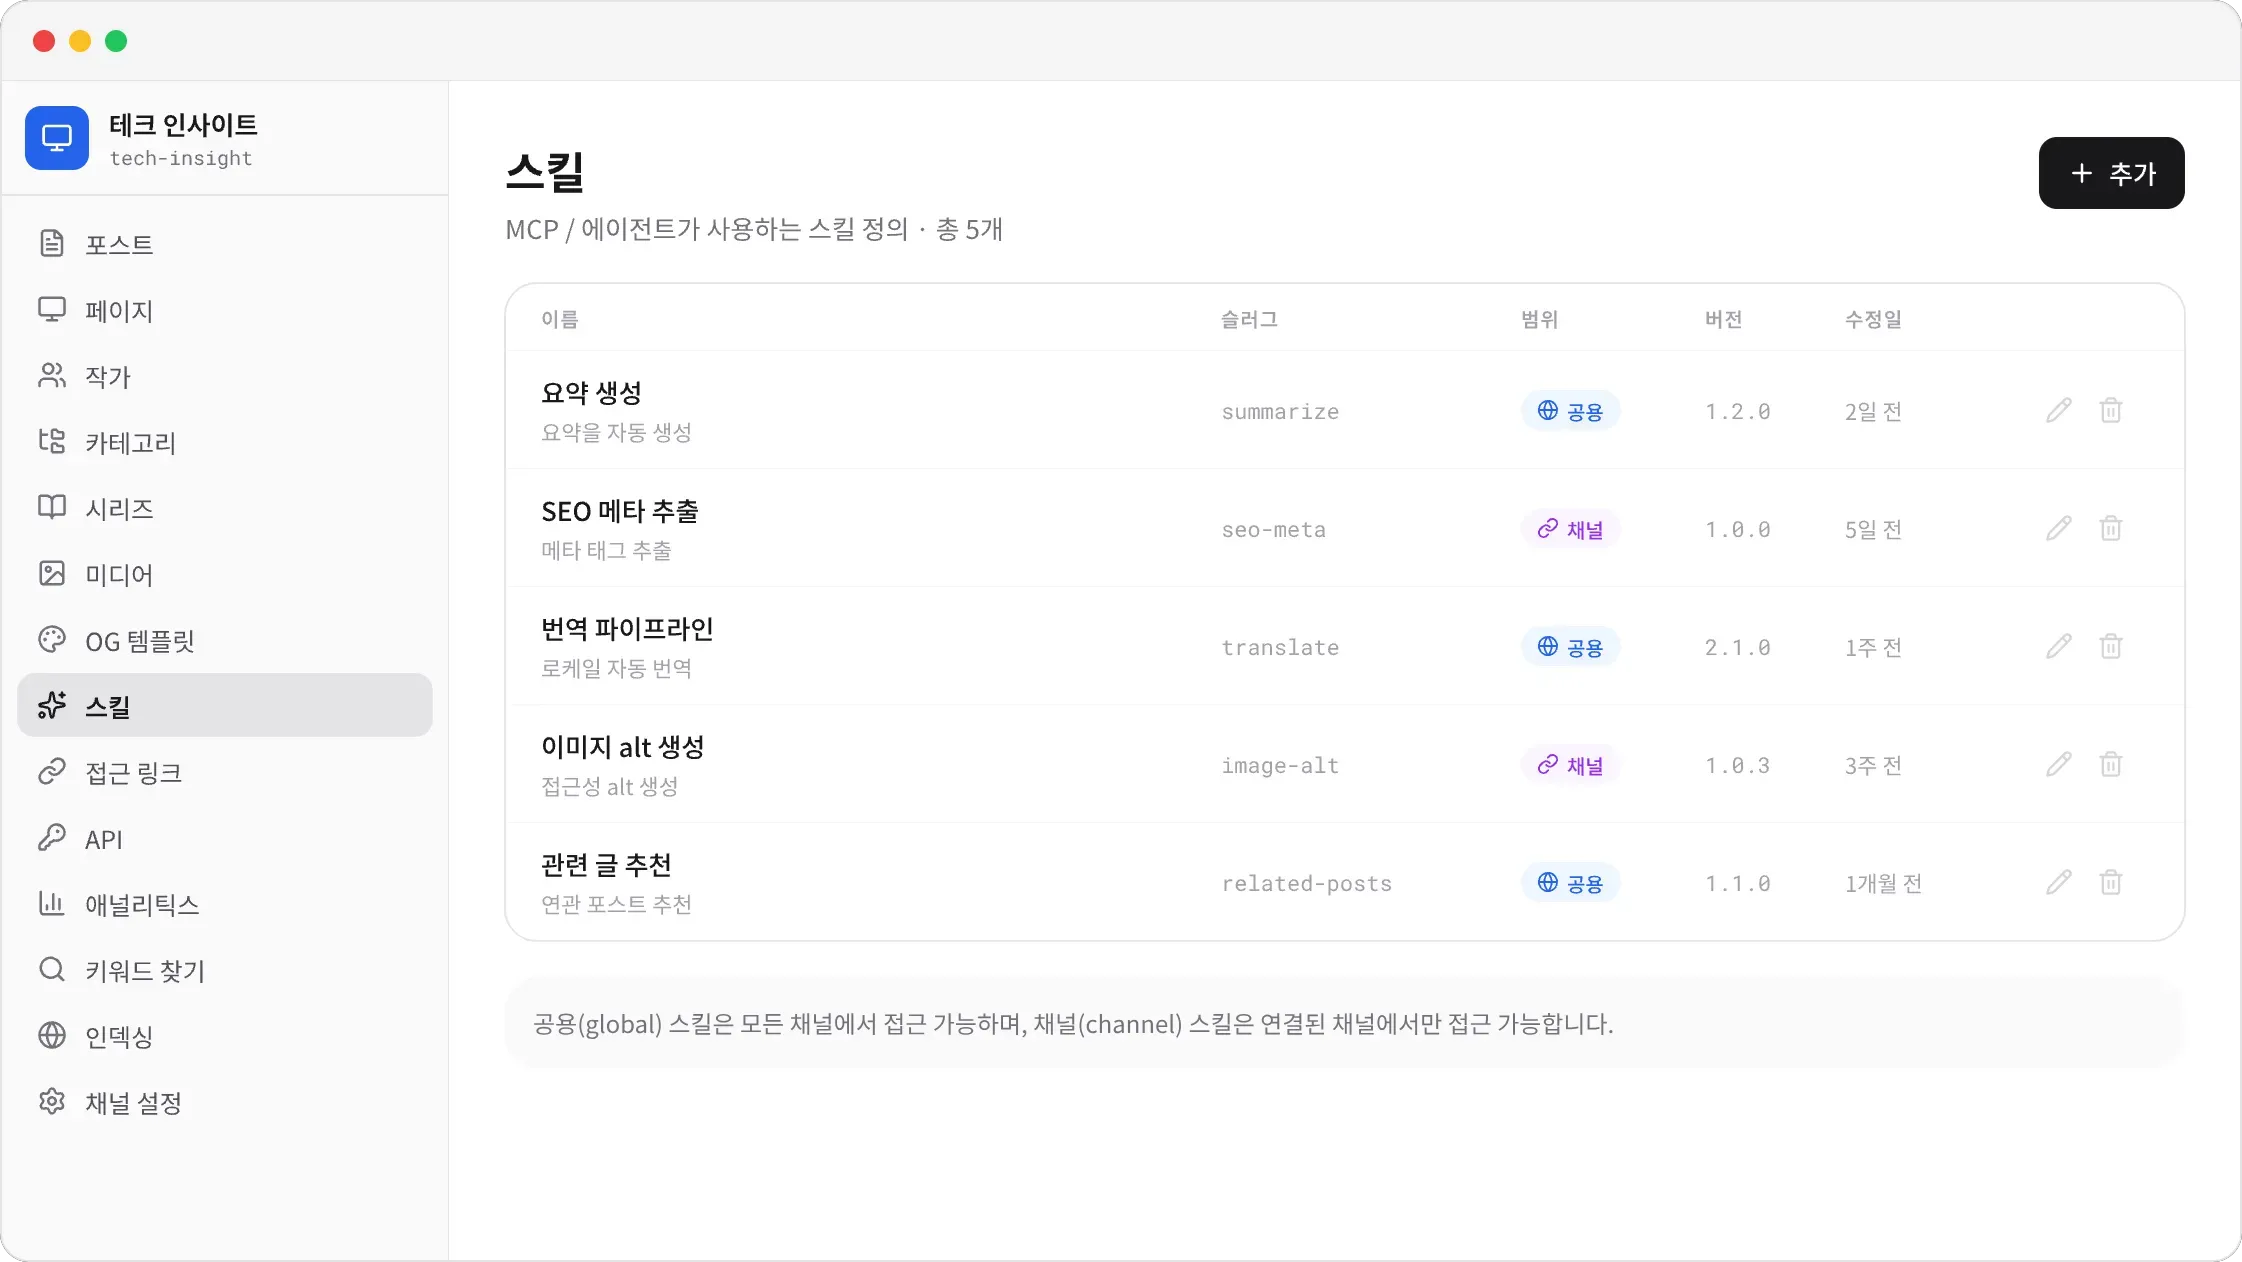Click the 포스트 document icon in sidebar
The height and width of the screenshot is (1262, 2242).
point(52,243)
